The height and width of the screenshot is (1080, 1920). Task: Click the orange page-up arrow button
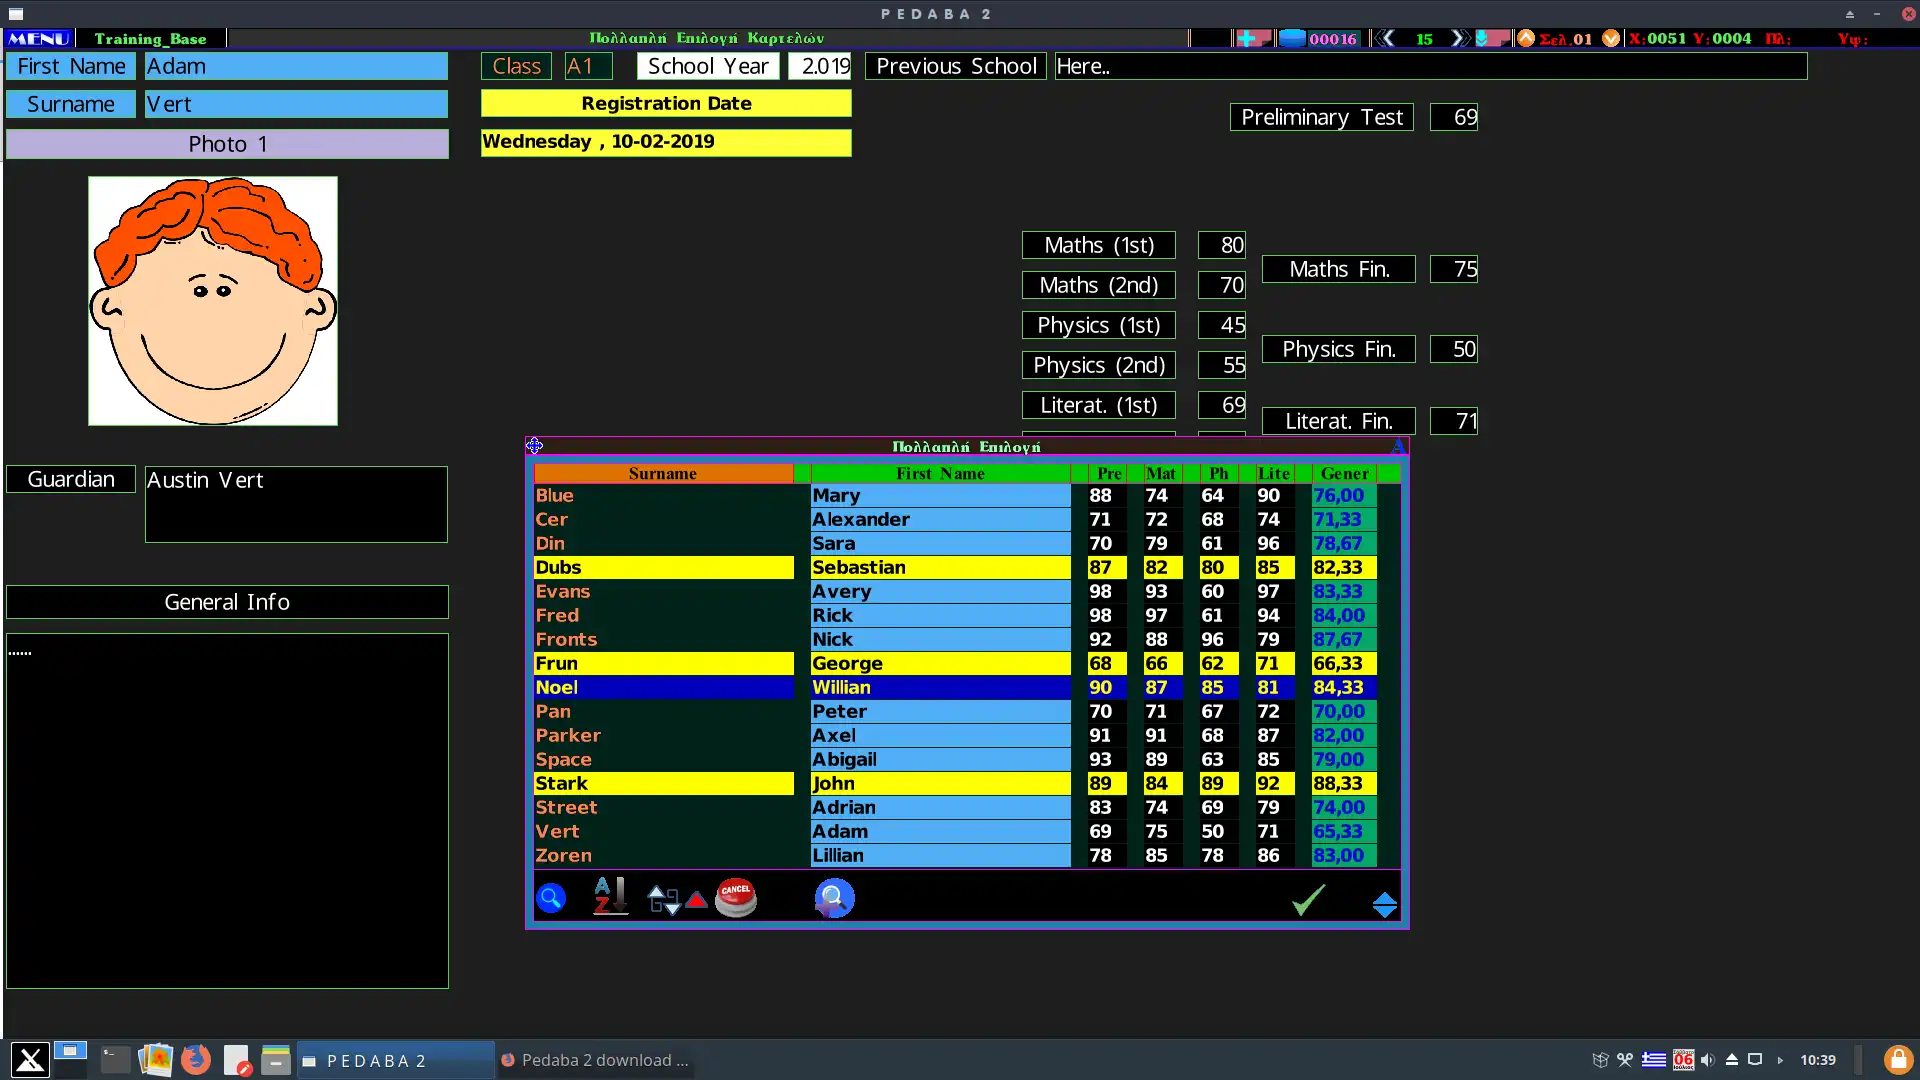click(x=1526, y=38)
